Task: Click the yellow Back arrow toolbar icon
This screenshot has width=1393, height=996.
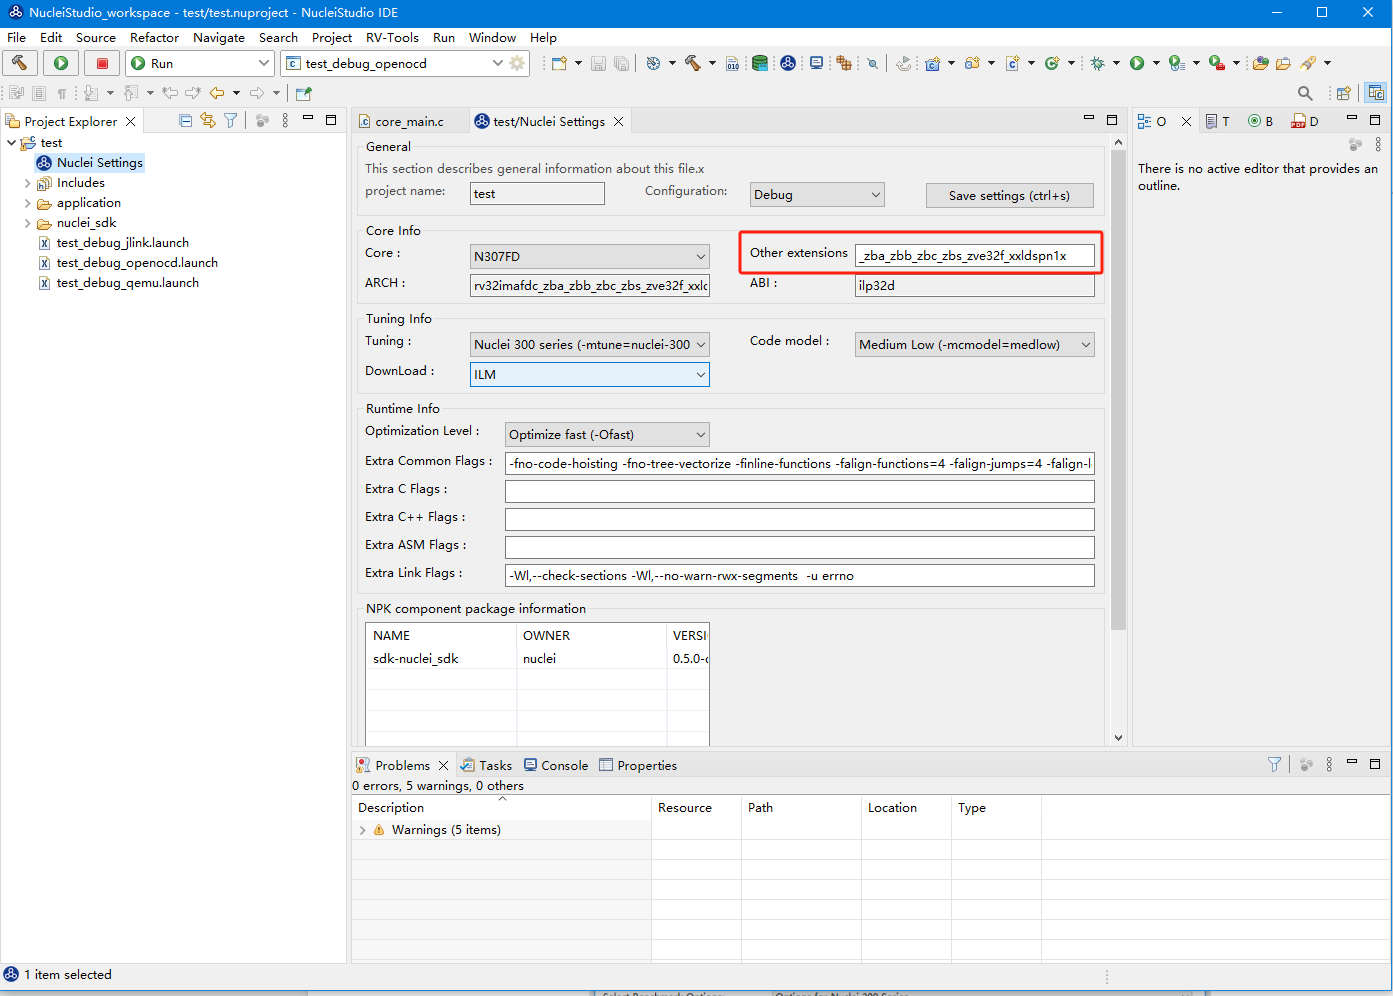Action: (x=217, y=93)
